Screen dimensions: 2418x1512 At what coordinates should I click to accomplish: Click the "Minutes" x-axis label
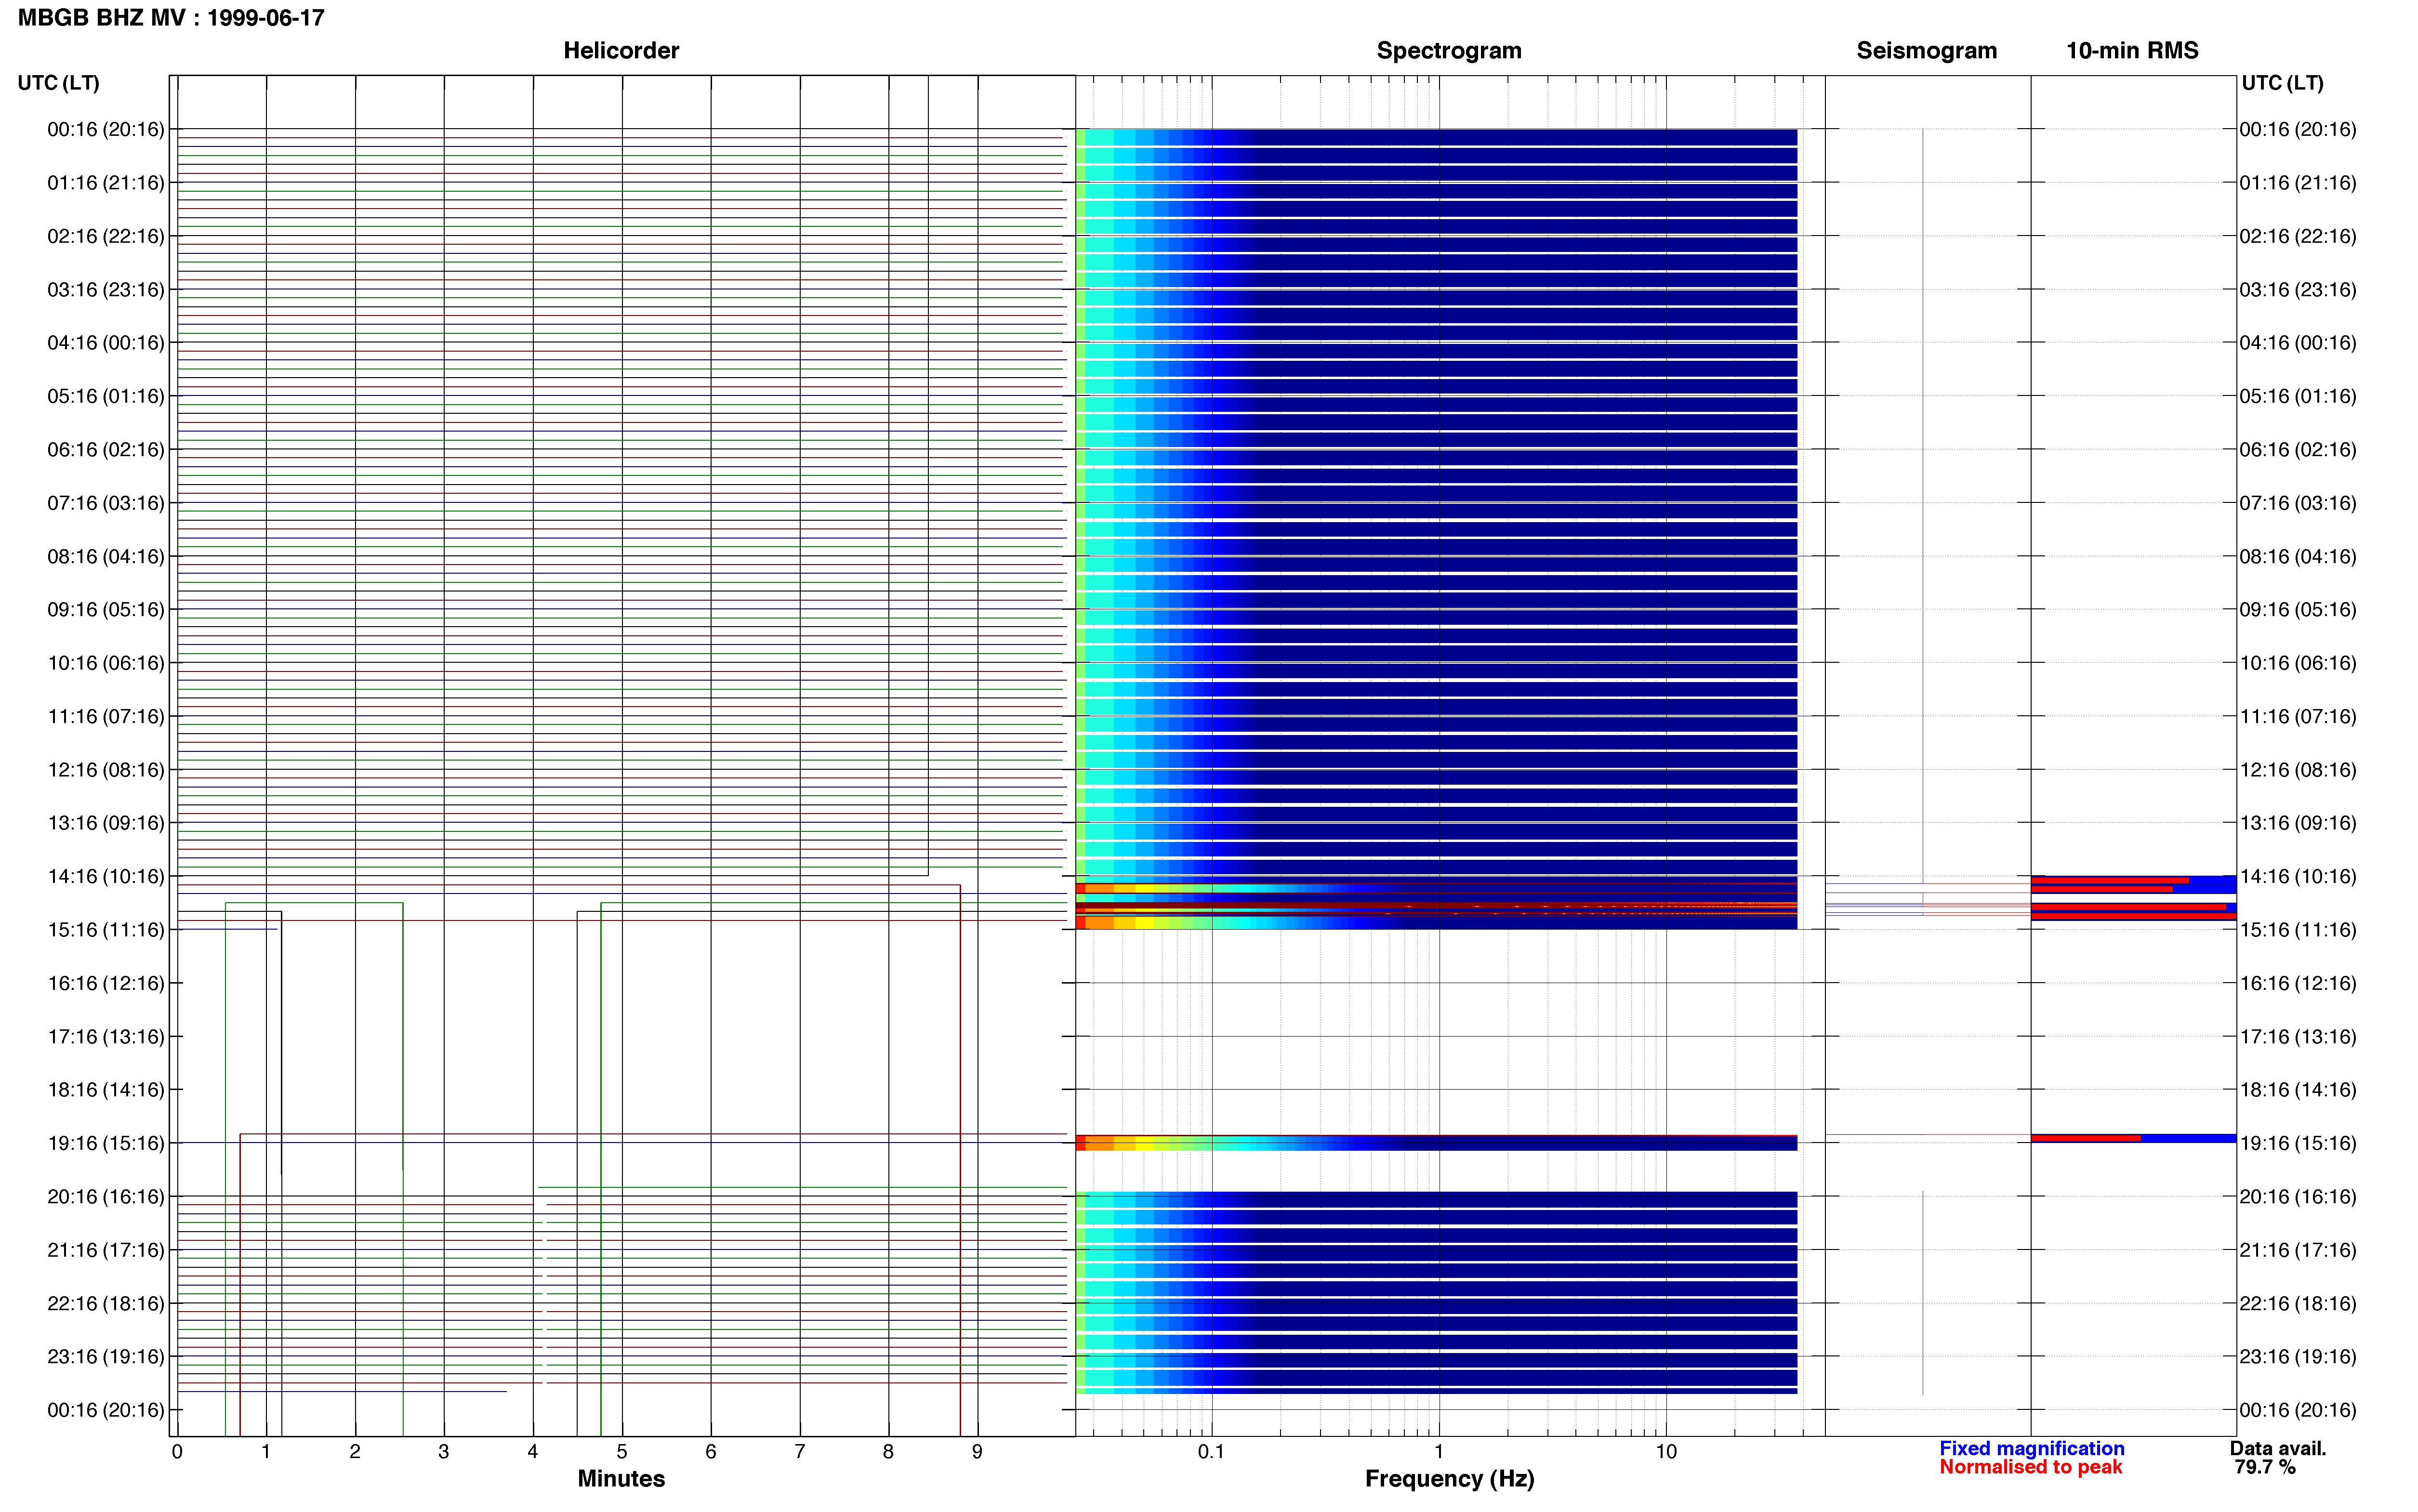pos(621,1479)
